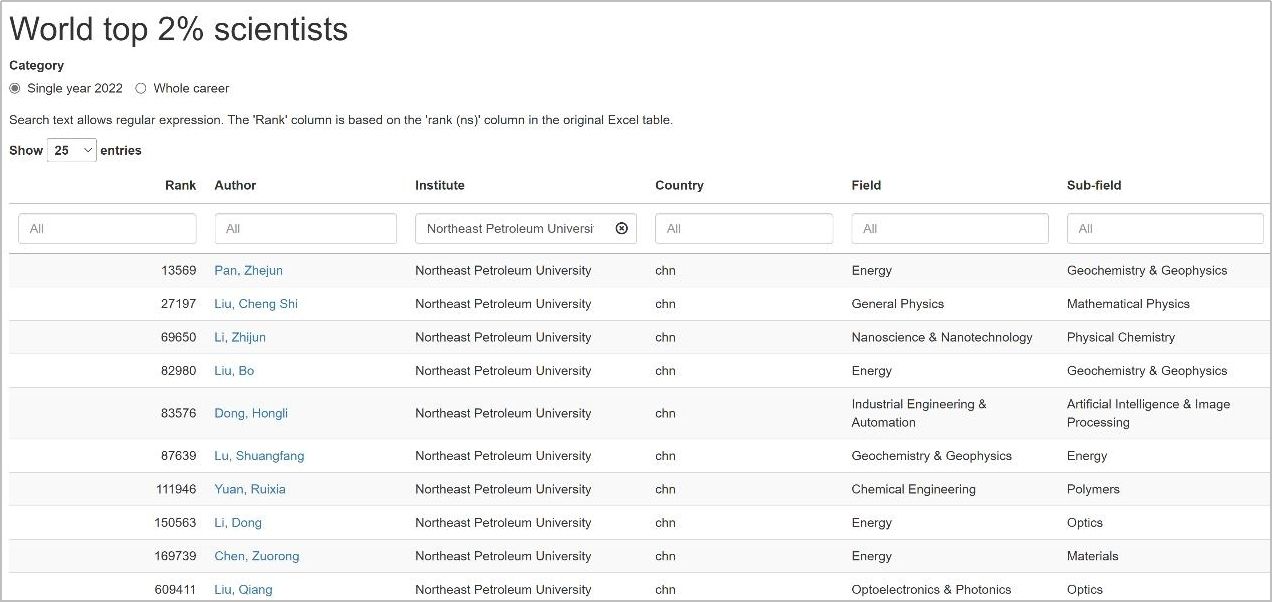Open the Liu, Cheng Shi author link
The width and height of the screenshot is (1274, 602).
[x=256, y=304]
